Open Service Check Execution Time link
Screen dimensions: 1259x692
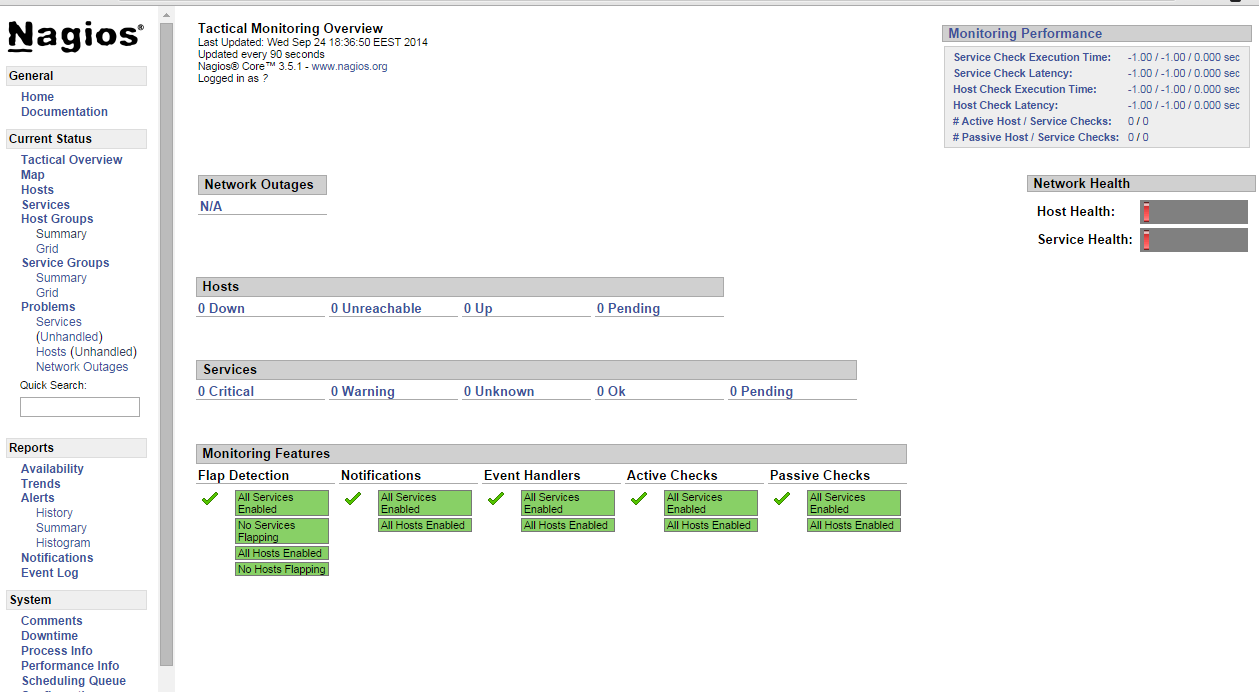click(x=1032, y=58)
